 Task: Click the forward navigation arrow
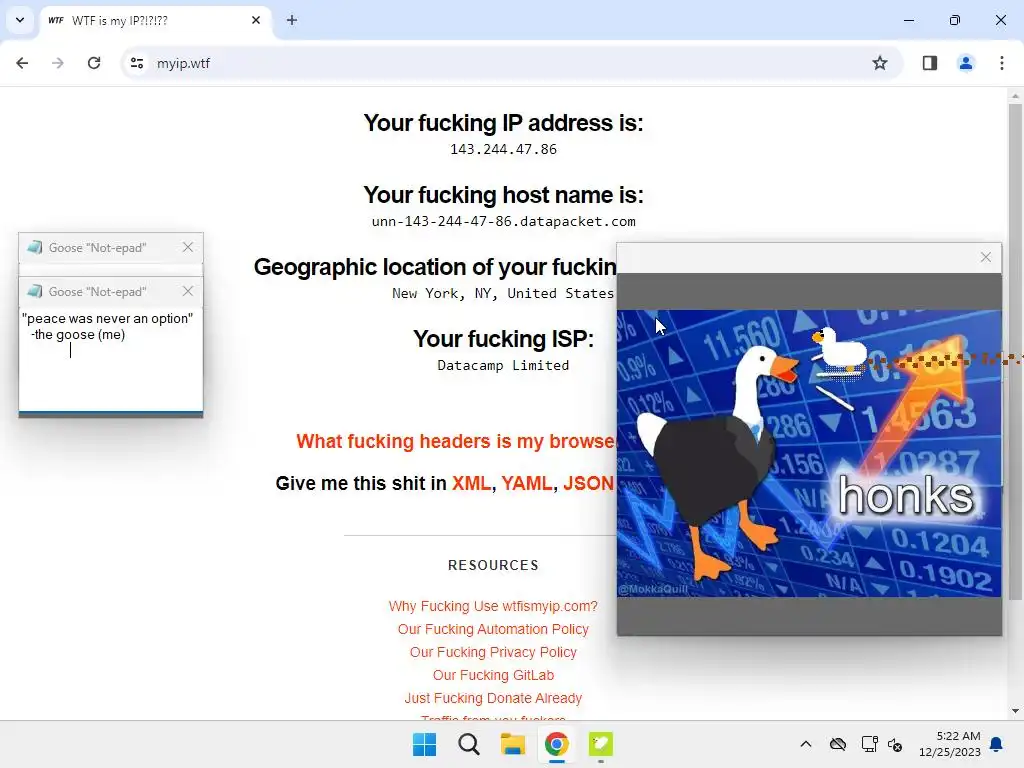[58, 63]
